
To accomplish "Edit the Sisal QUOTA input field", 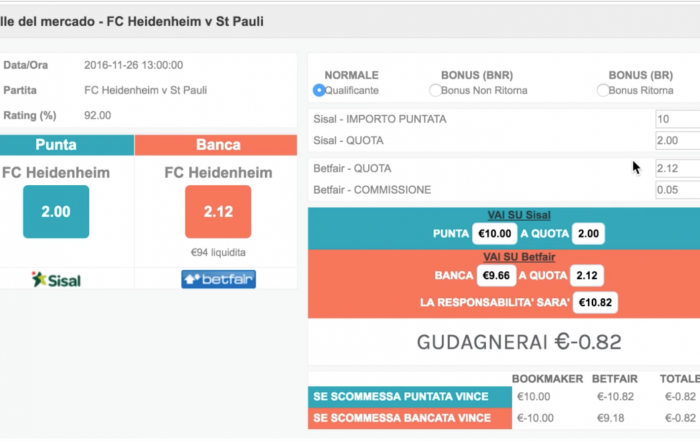I will click(x=678, y=141).
